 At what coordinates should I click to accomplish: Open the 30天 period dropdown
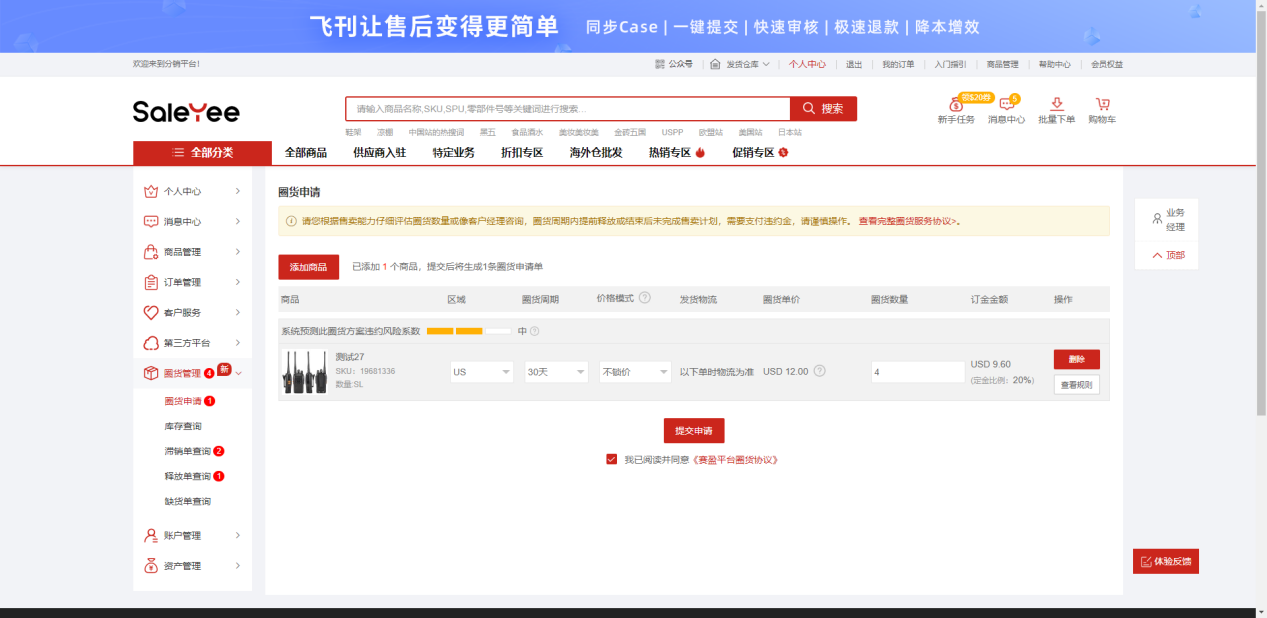click(556, 372)
